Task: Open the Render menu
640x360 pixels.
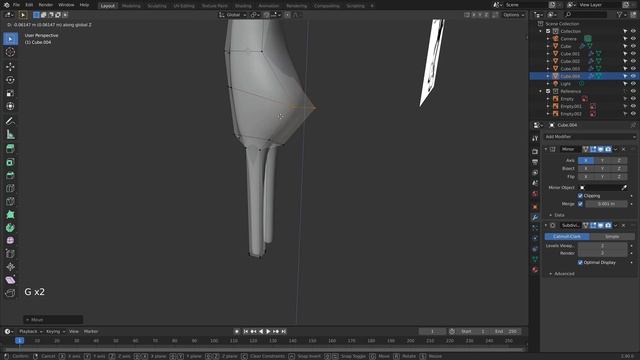Action: pyautogui.click(x=46, y=5)
